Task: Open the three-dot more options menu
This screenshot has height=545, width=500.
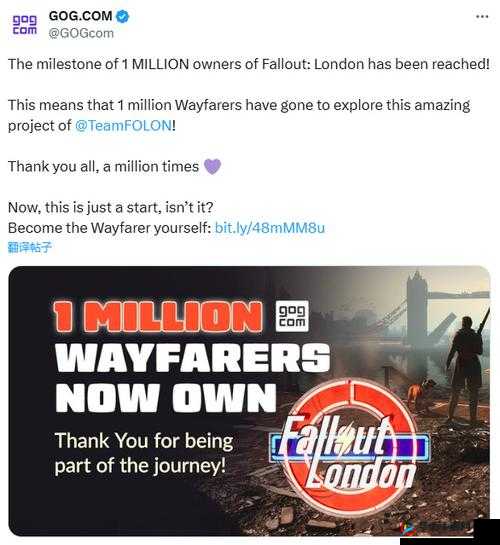Action: point(482,16)
